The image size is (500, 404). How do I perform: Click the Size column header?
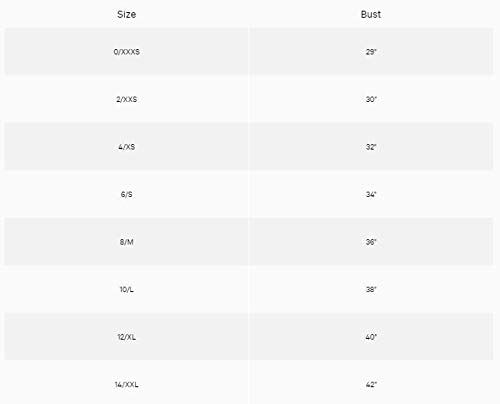126,14
